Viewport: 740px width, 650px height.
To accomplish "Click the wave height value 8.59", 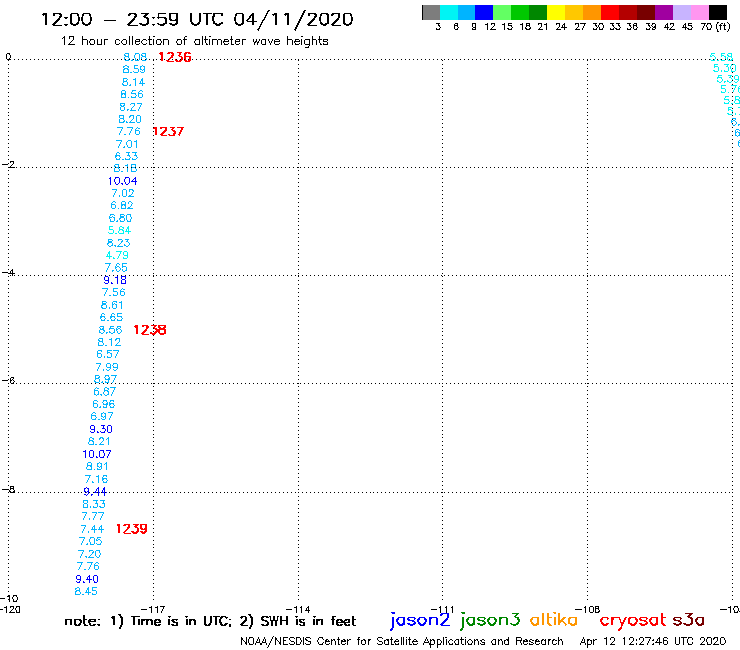I will tap(134, 69).
